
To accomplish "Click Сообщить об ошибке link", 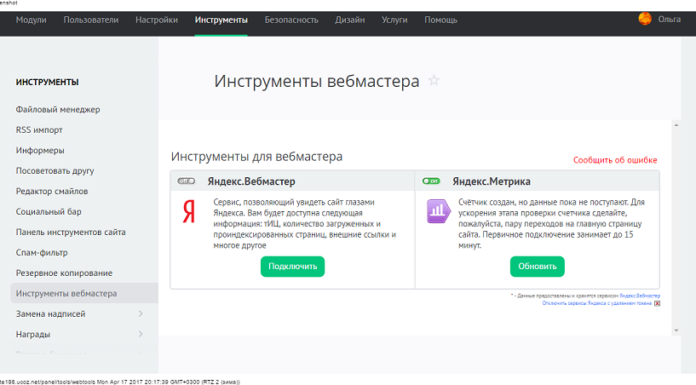I will tap(615, 160).
